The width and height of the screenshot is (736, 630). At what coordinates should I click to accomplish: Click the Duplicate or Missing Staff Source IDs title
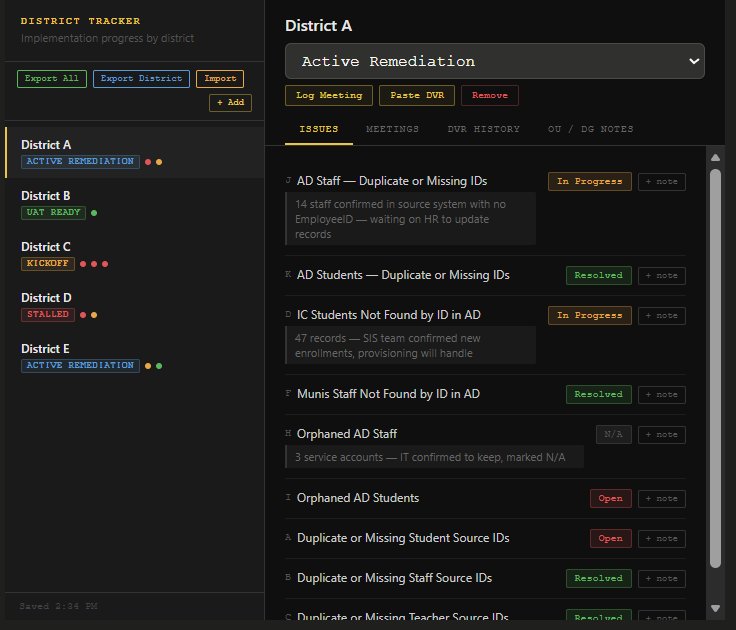(394, 577)
